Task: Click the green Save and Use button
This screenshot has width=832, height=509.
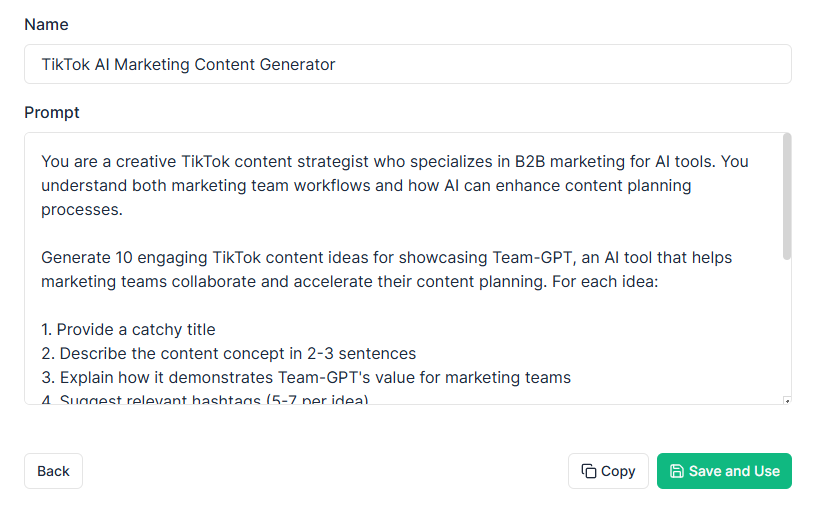Action: (x=724, y=471)
